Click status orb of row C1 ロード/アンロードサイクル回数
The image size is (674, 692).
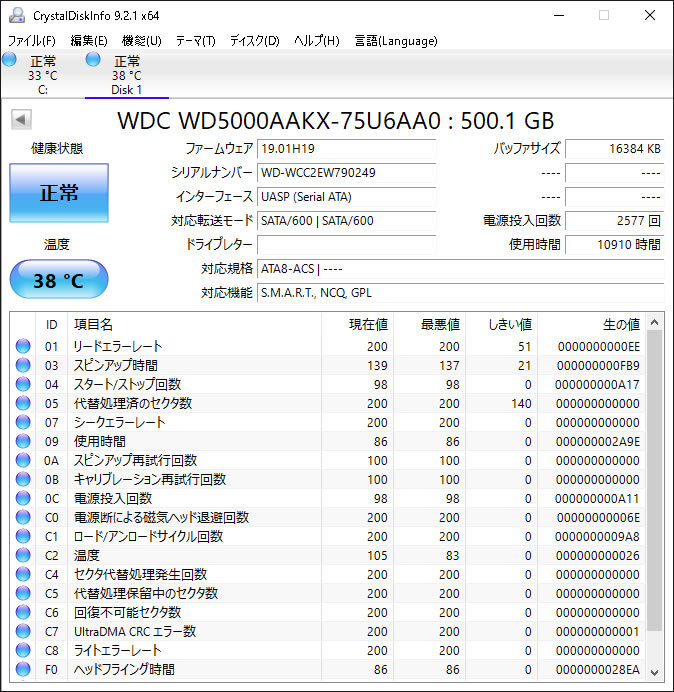tap(23, 536)
